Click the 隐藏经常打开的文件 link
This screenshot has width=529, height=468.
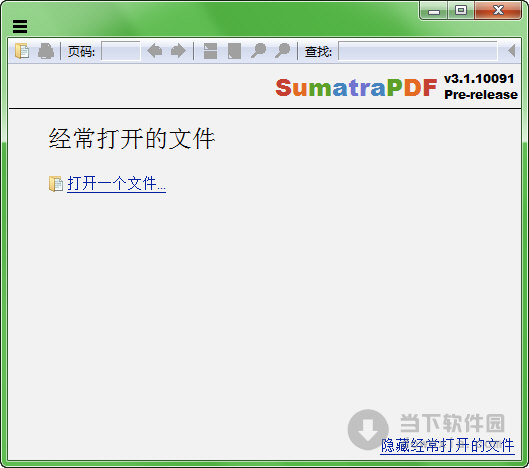pyautogui.click(x=447, y=446)
